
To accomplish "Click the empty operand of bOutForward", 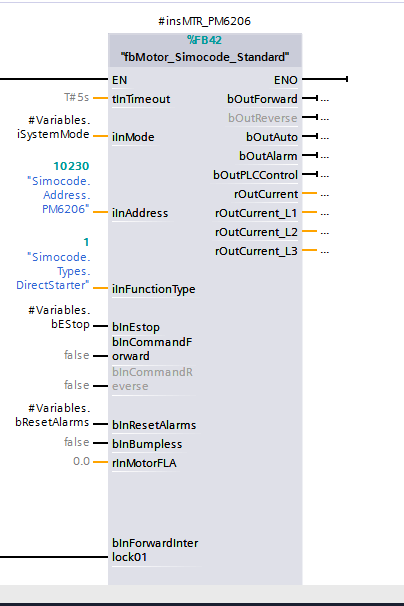I will pos(325,99).
